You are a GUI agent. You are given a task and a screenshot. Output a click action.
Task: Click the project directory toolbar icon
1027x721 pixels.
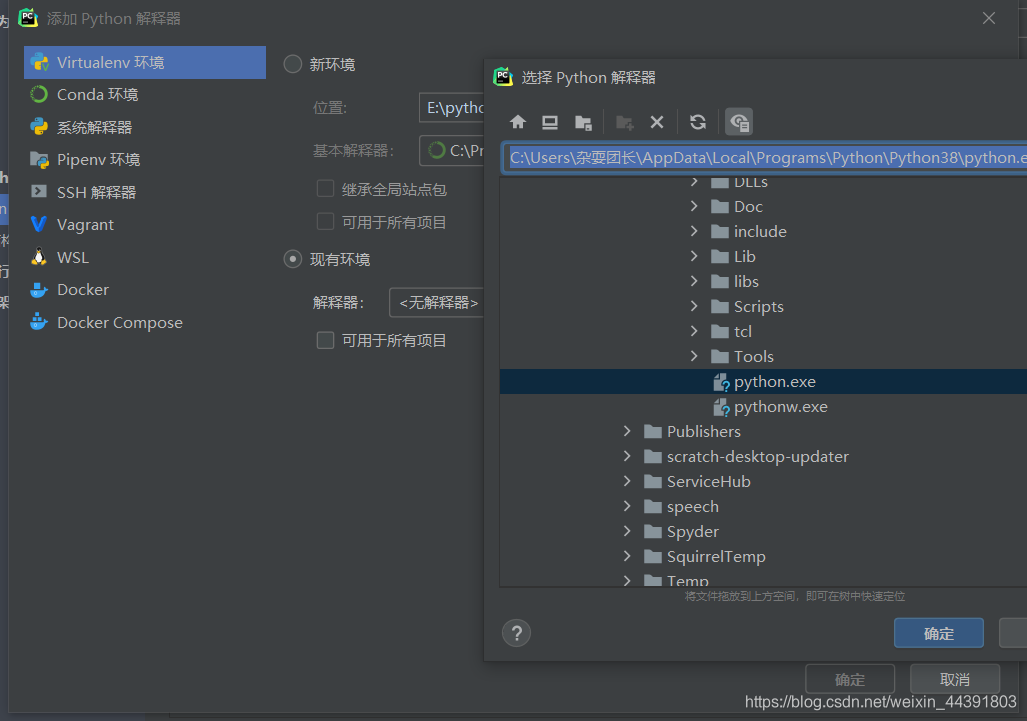point(583,122)
